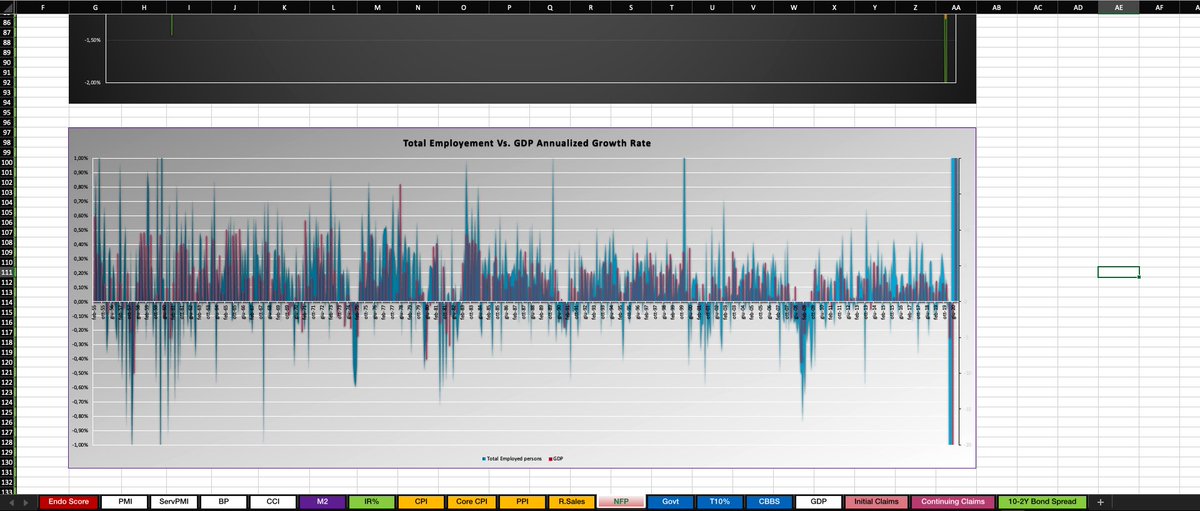Open the orange CPI sheet tab
1200x511 pixels.
420,501
